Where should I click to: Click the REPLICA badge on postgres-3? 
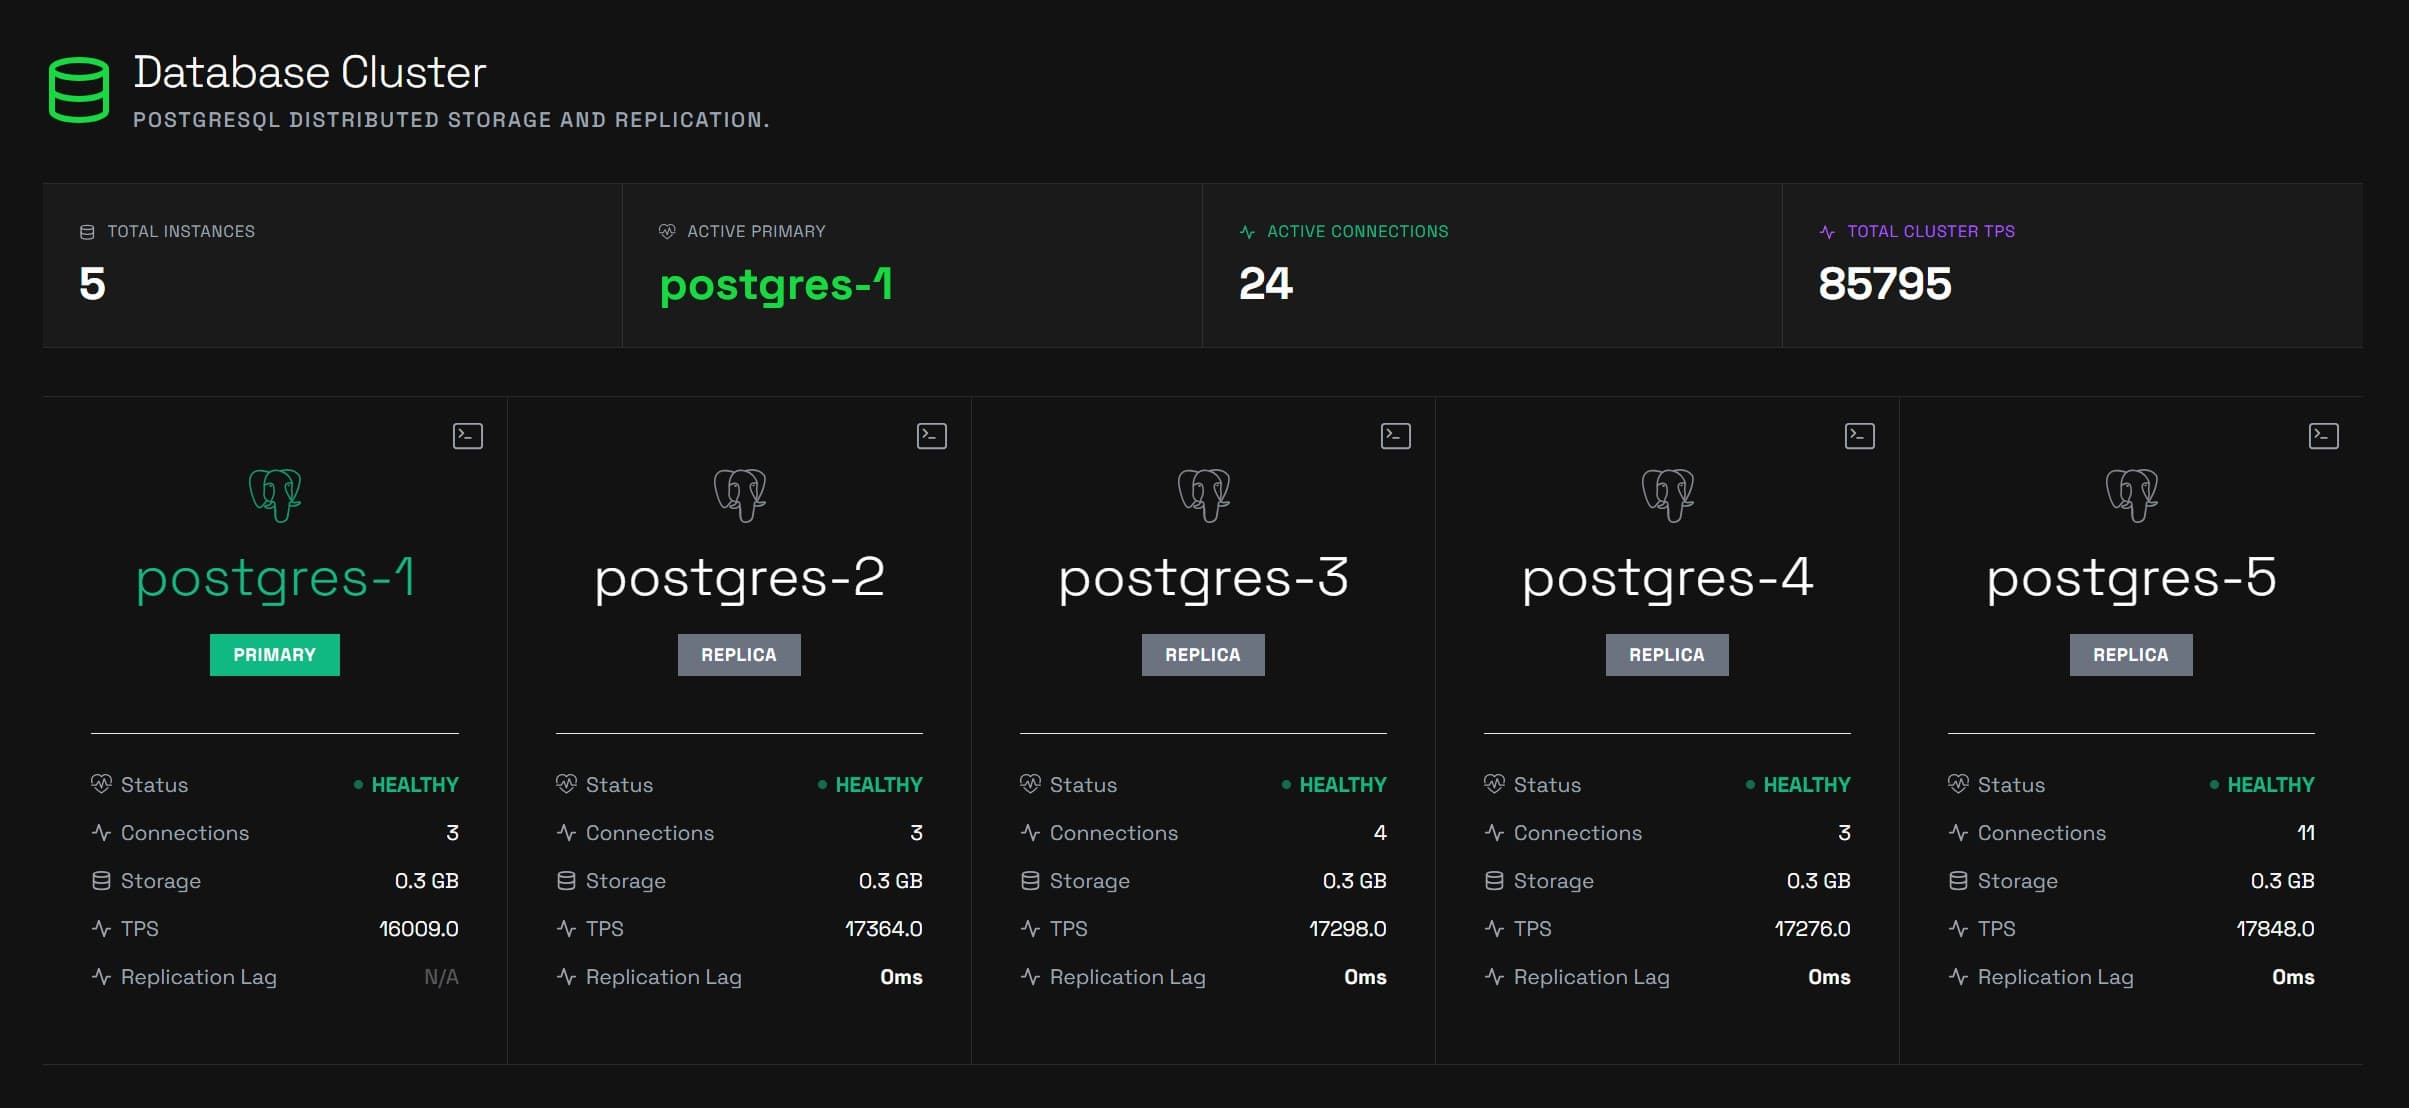pyautogui.click(x=1203, y=655)
